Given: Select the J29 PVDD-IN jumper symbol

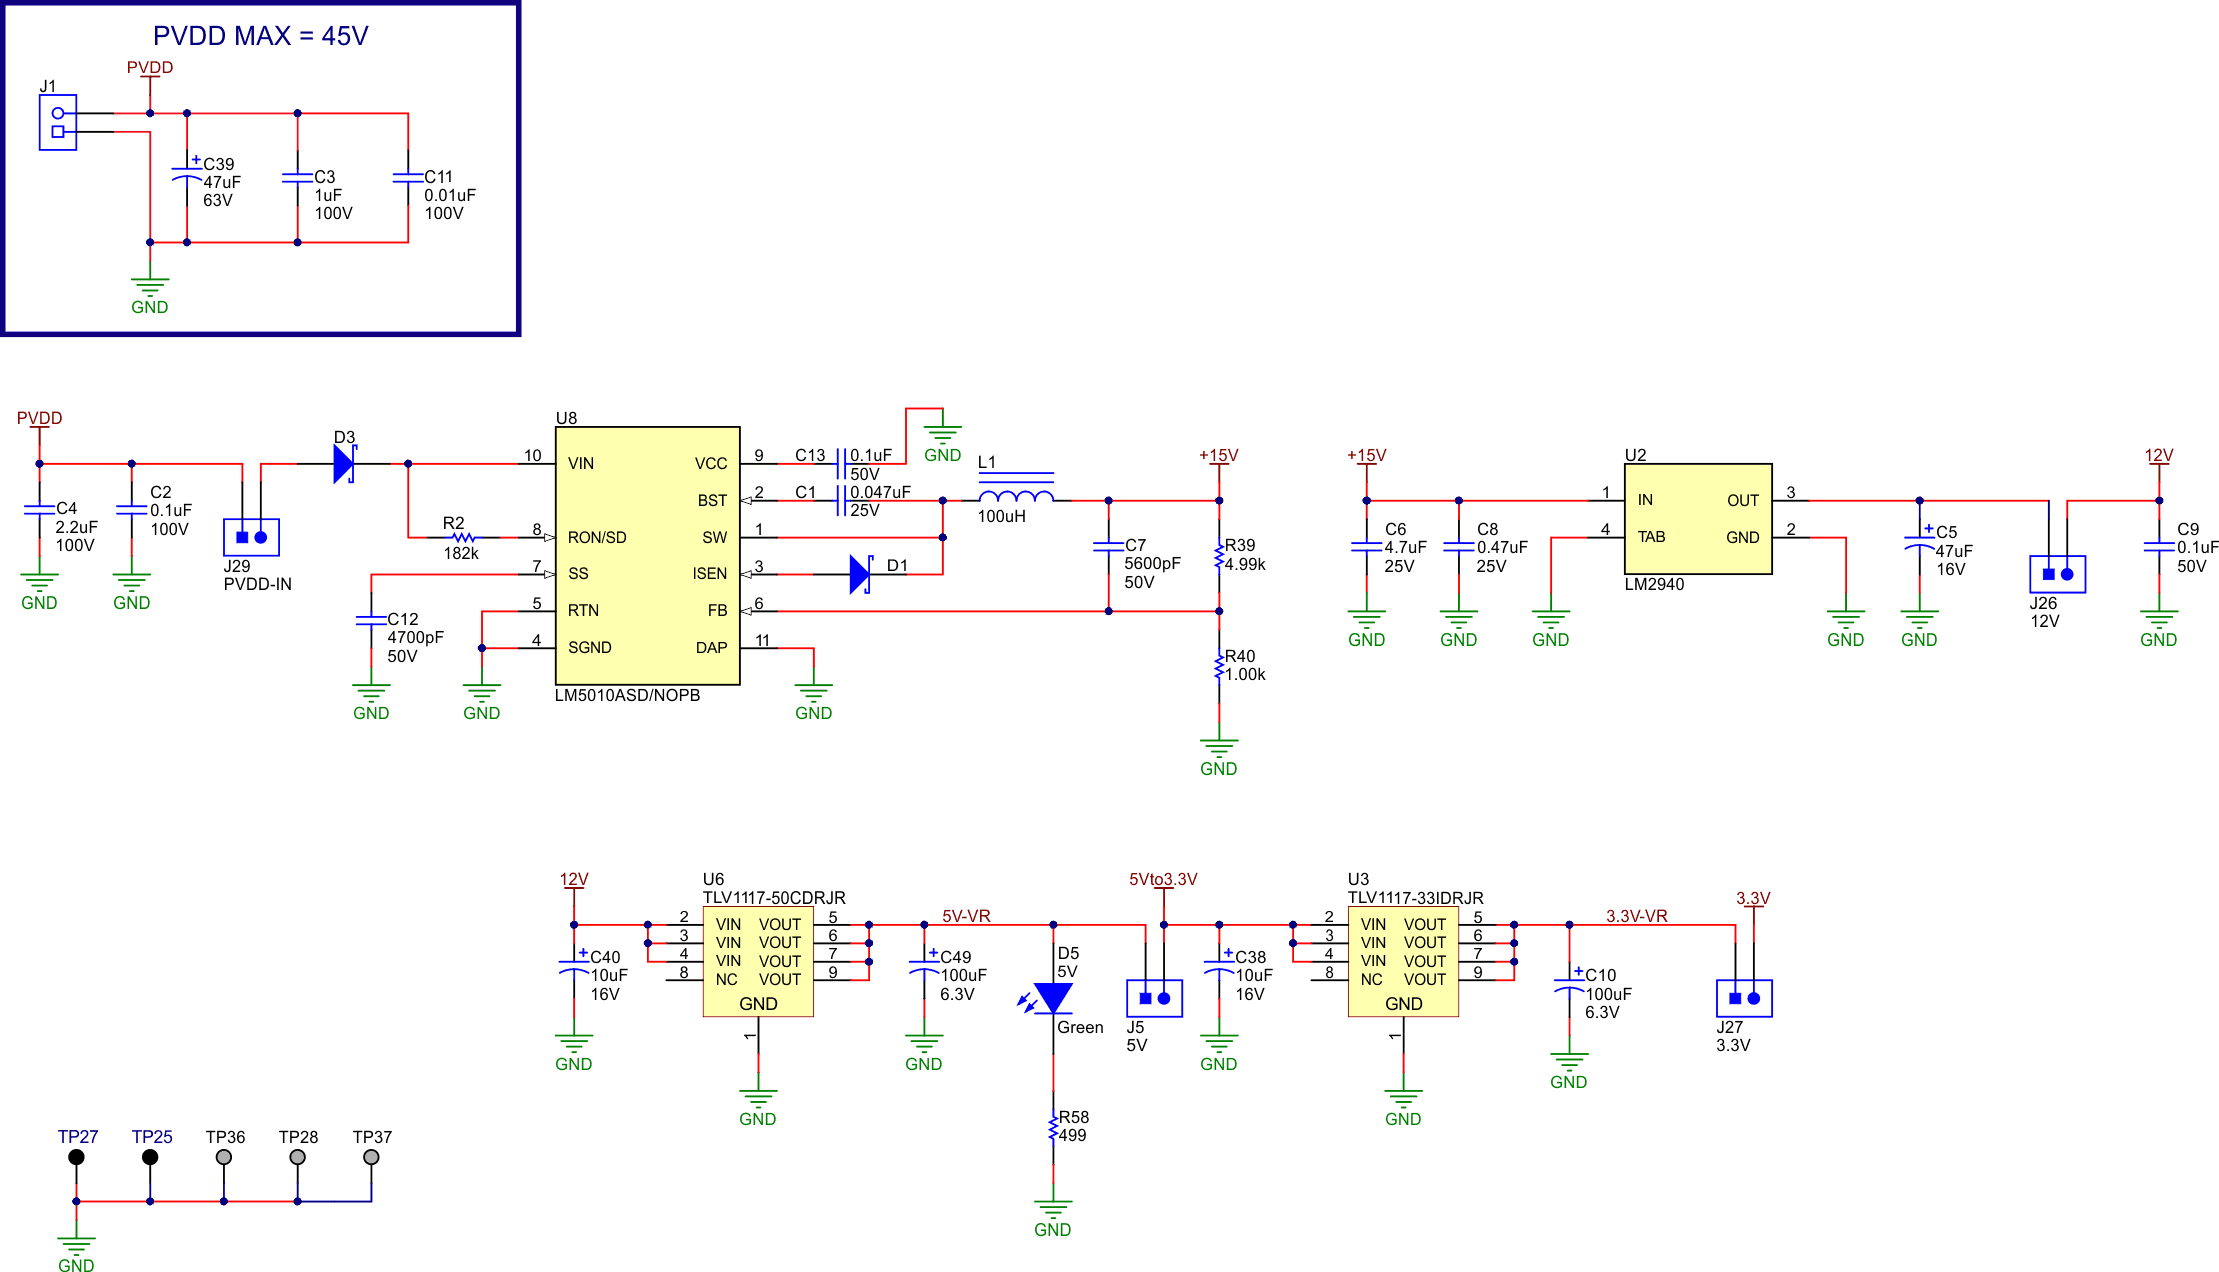Looking at the screenshot, I should coord(251,537).
